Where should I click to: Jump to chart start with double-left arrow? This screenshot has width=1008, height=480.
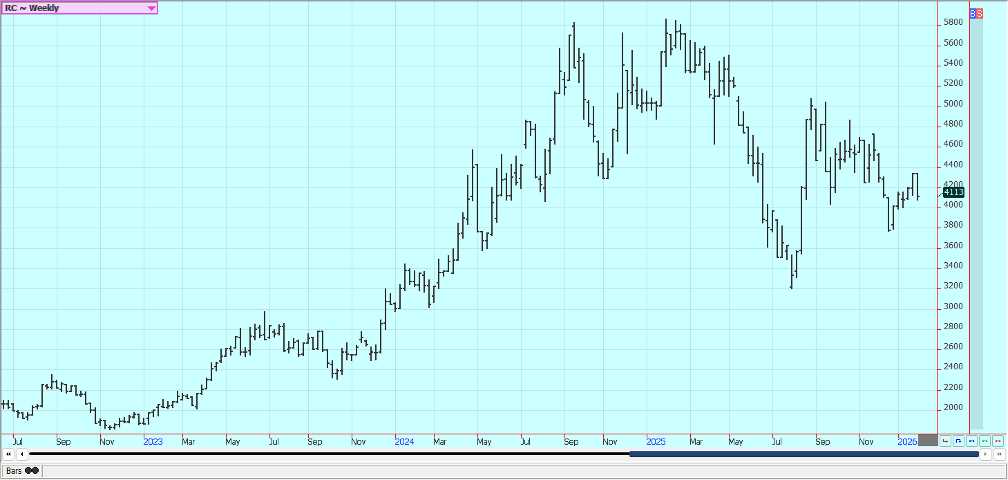pyautogui.click(x=8, y=454)
